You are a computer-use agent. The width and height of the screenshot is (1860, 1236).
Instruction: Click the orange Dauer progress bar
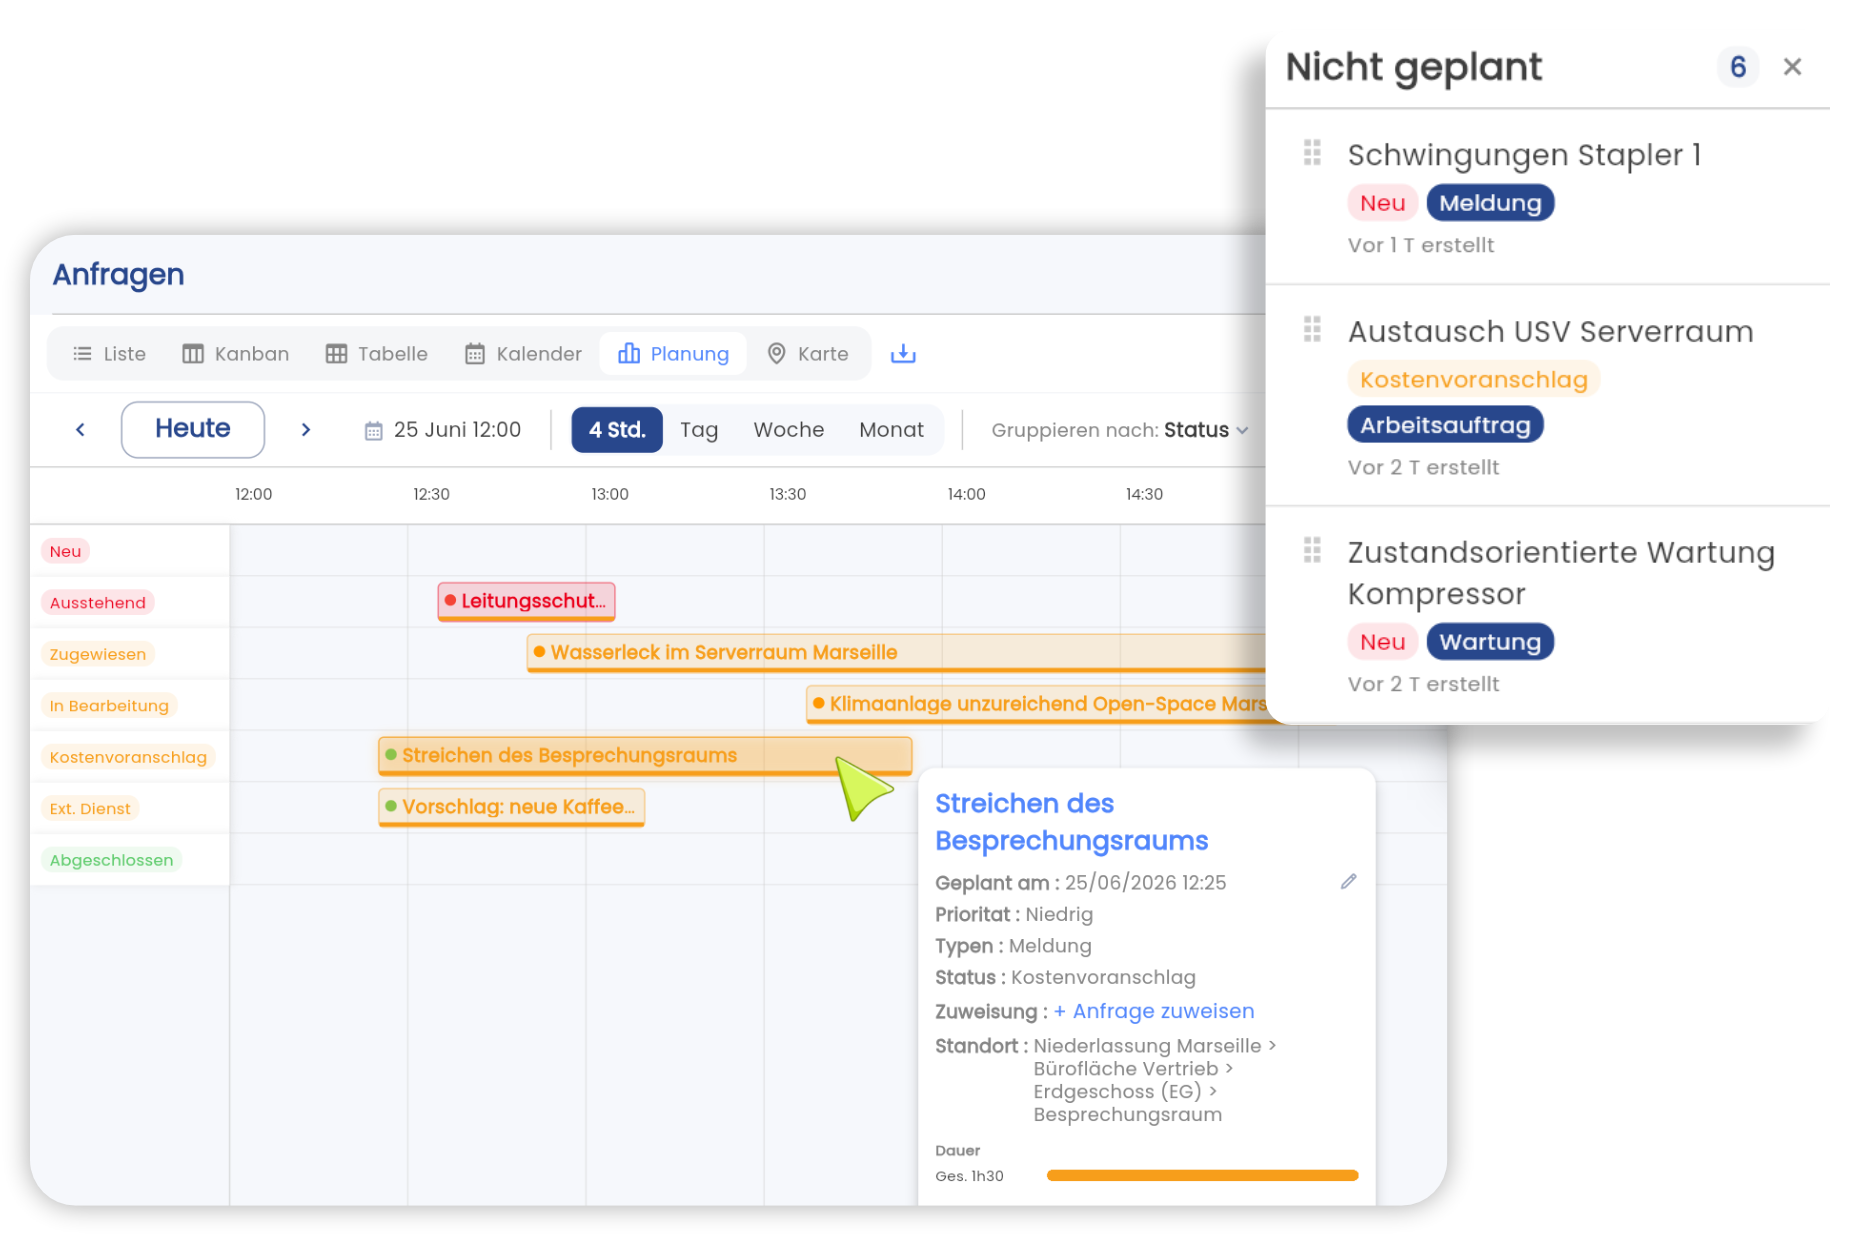click(x=1202, y=1176)
